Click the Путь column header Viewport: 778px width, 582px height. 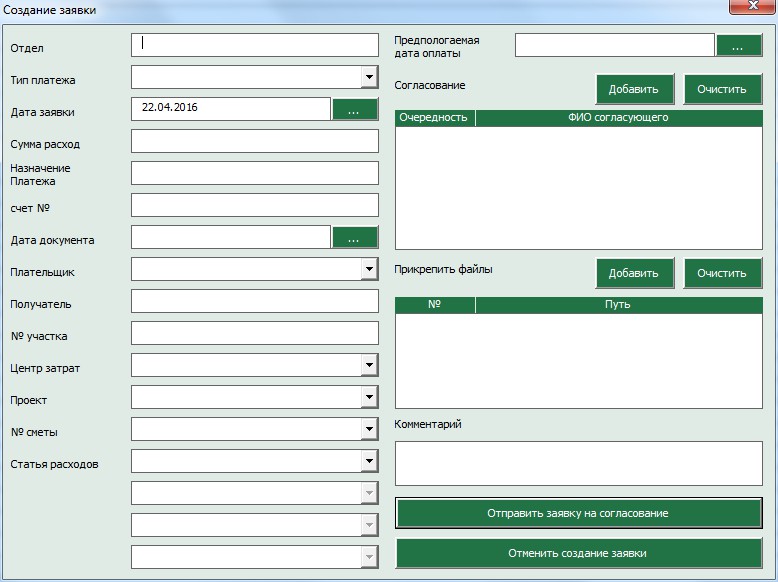click(x=619, y=305)
